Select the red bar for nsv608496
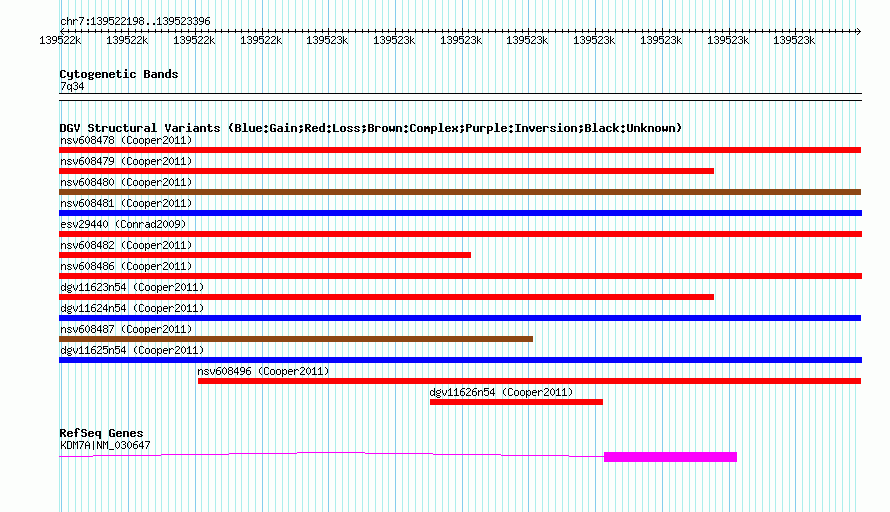Viewport: 890px width, 512px height. (530, 381)
